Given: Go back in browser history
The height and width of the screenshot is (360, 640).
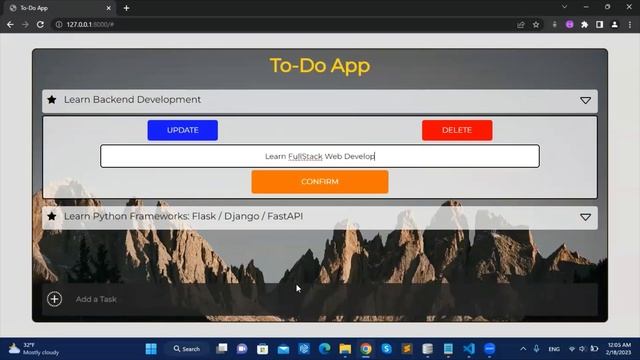Looking at the screenshot, I should coord(10,24).
